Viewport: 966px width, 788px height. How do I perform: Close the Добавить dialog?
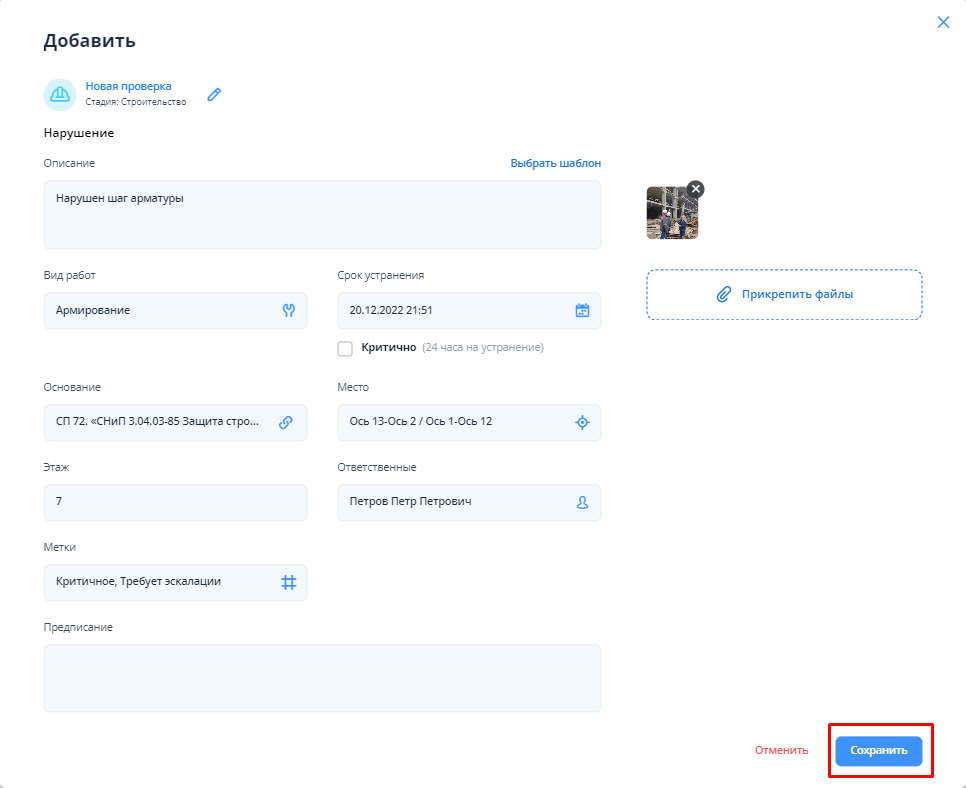[943, 22]
